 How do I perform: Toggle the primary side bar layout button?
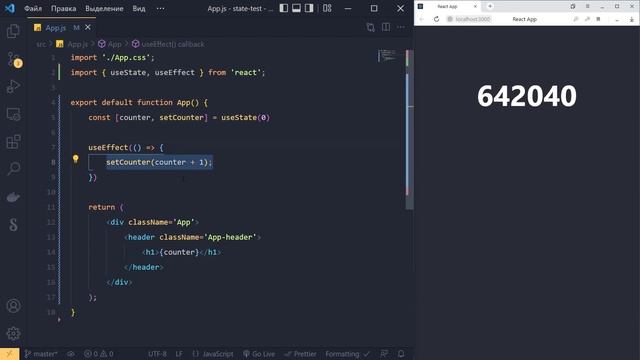tap(284, 8)
